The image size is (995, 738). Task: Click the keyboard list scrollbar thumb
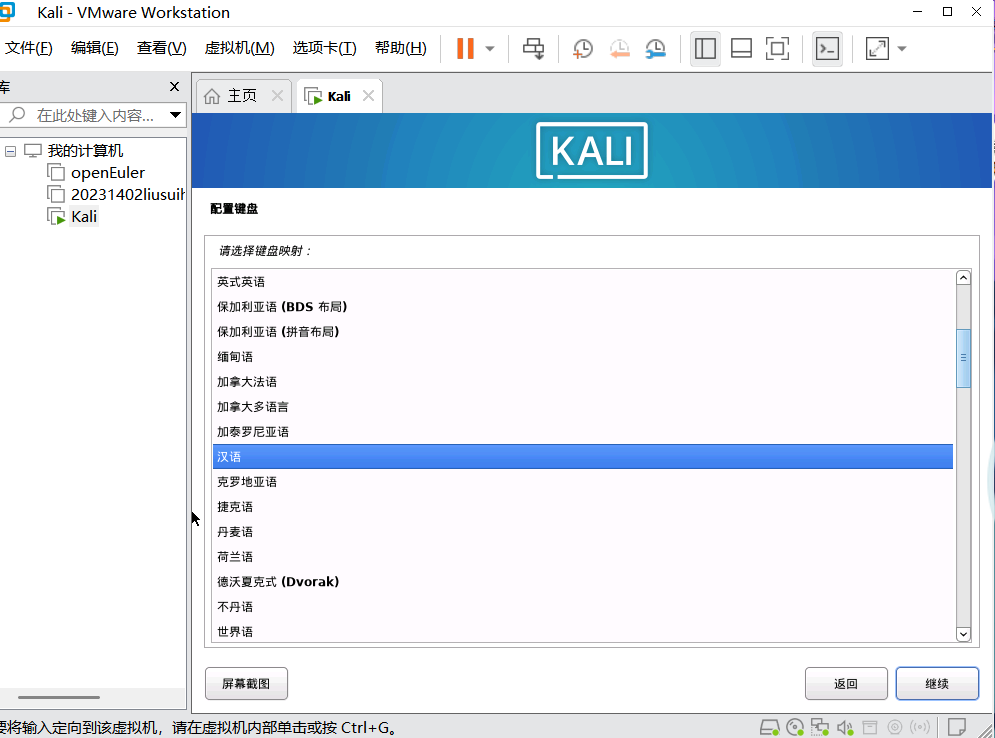click(x=963, y=358)
